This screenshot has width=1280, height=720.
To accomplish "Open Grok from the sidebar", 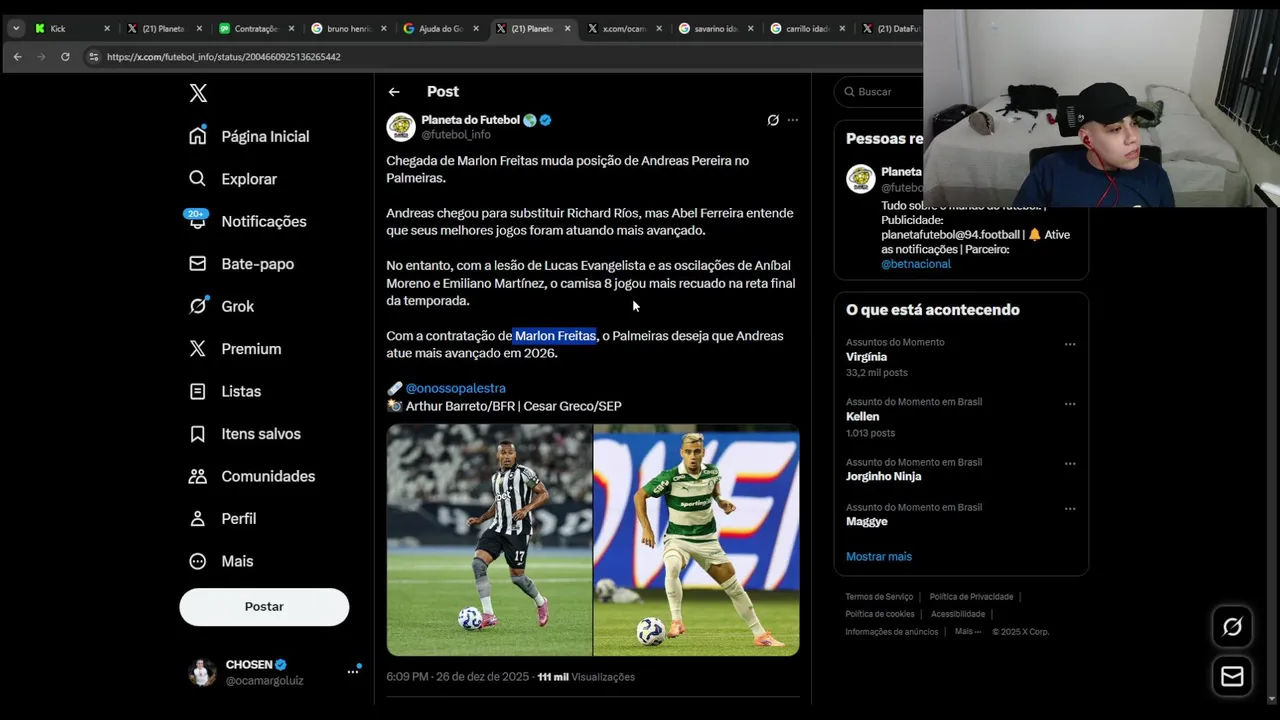I will [222, 306].
